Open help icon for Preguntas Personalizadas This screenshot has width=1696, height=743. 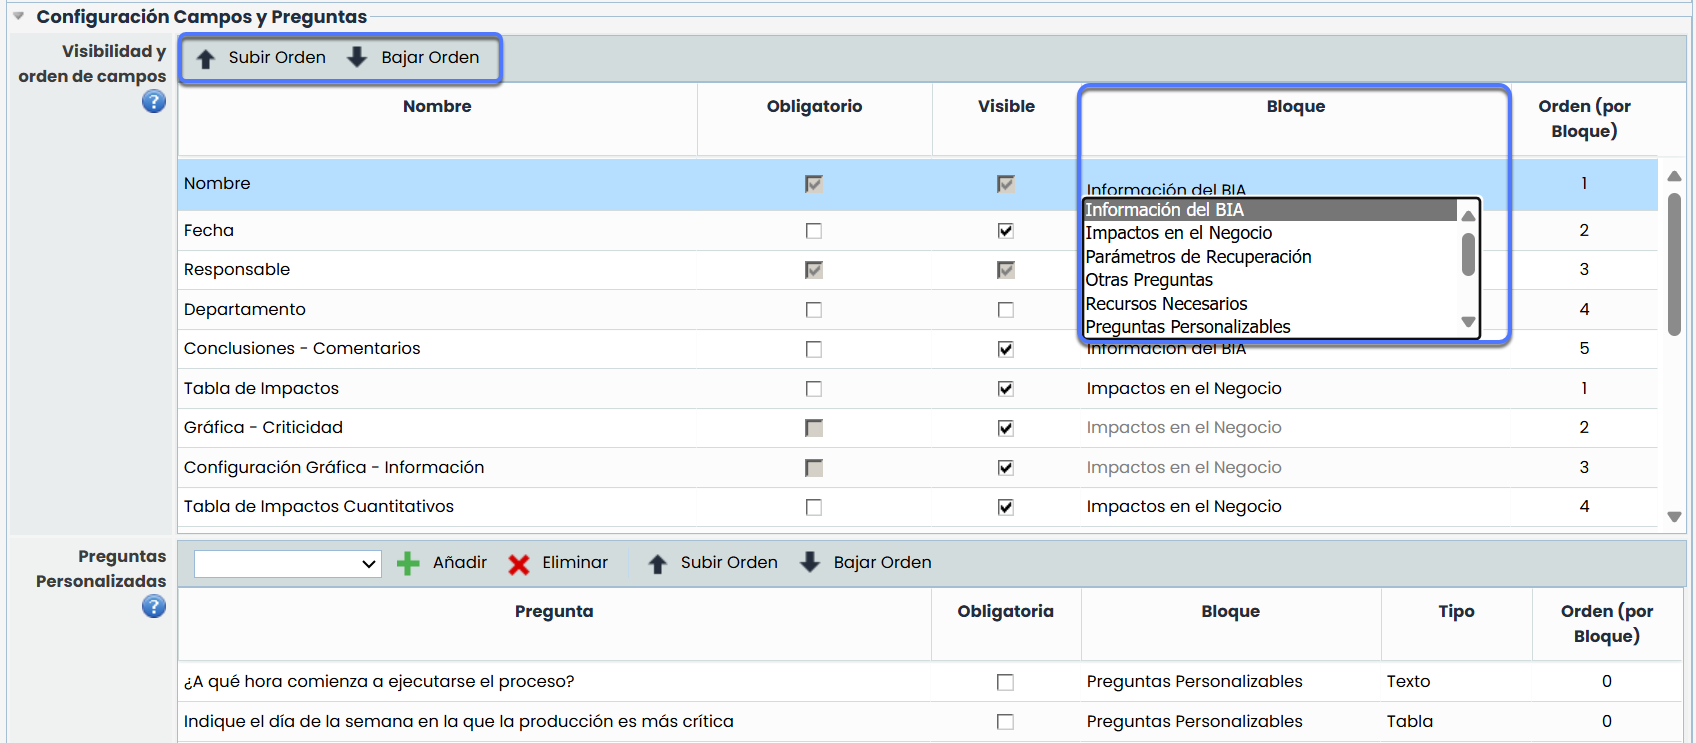click(153, 606)
